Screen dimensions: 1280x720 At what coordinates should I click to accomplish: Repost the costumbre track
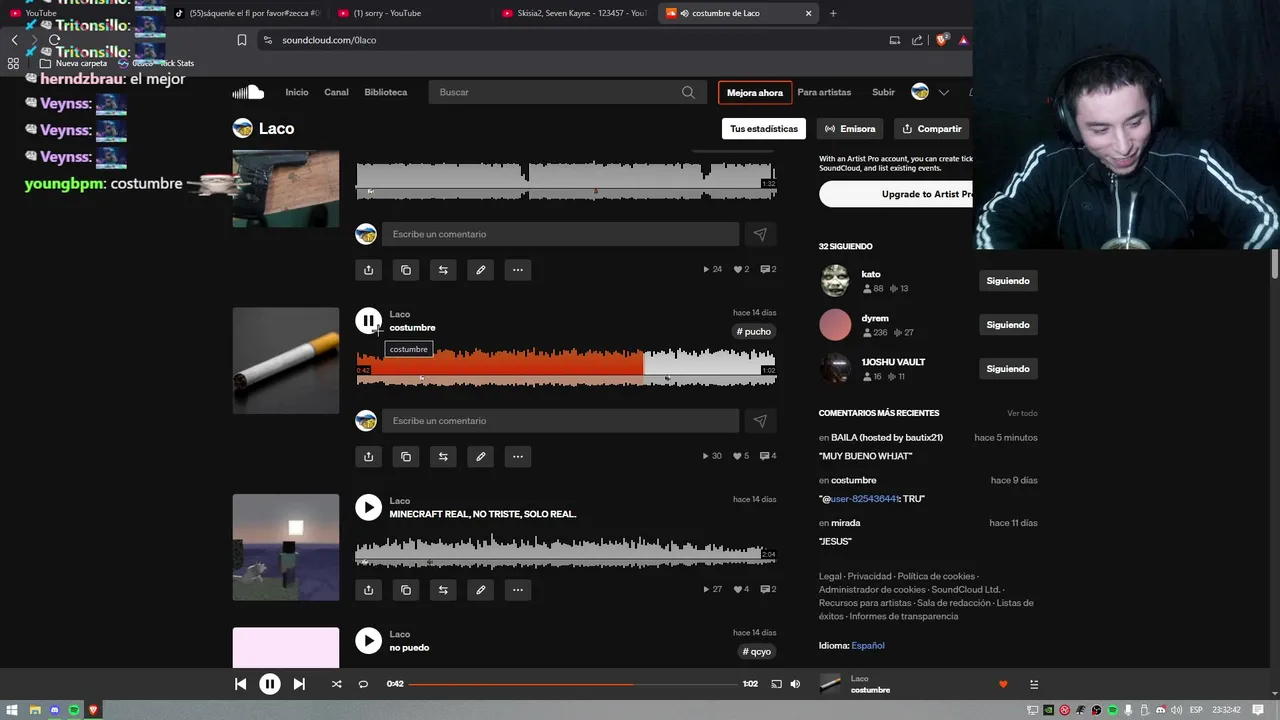[x=443, y=456]
